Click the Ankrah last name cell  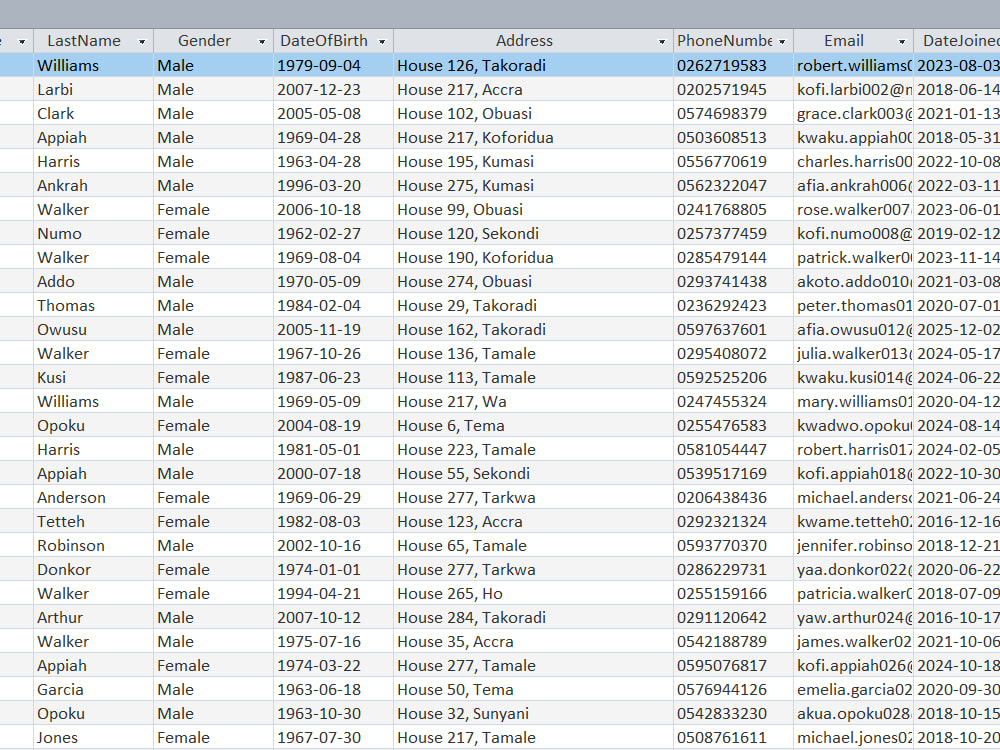pyautogui.click(x=93, y=186)
